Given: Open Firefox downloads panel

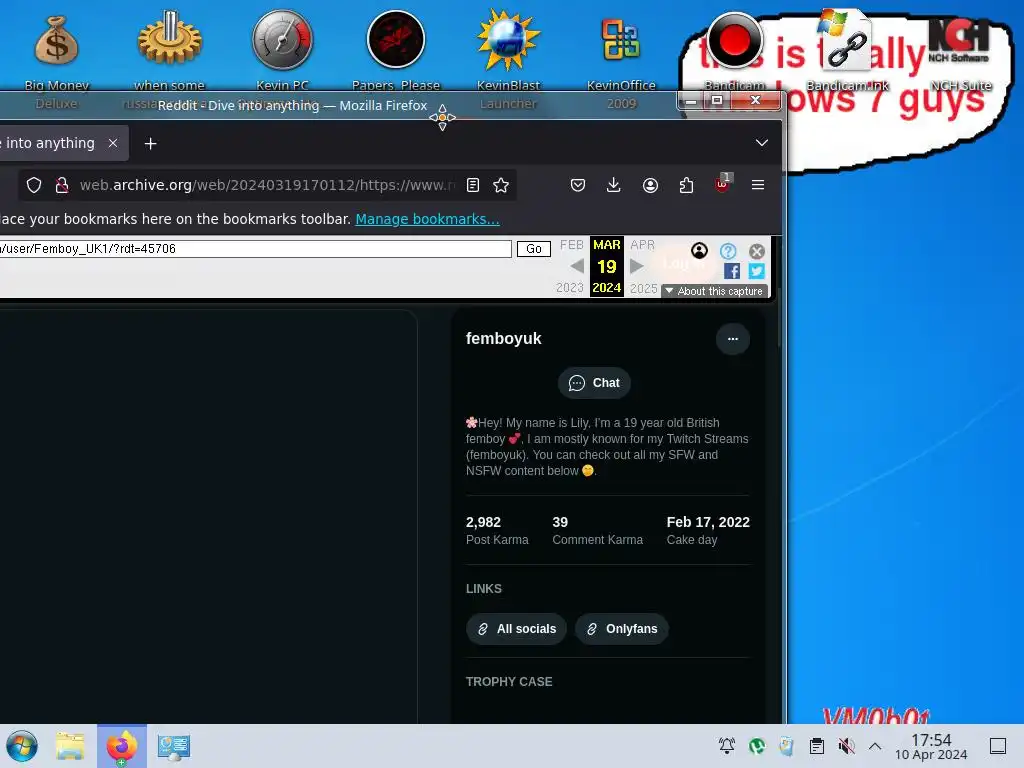Looking at the screenshot, I should pos(613,185).
